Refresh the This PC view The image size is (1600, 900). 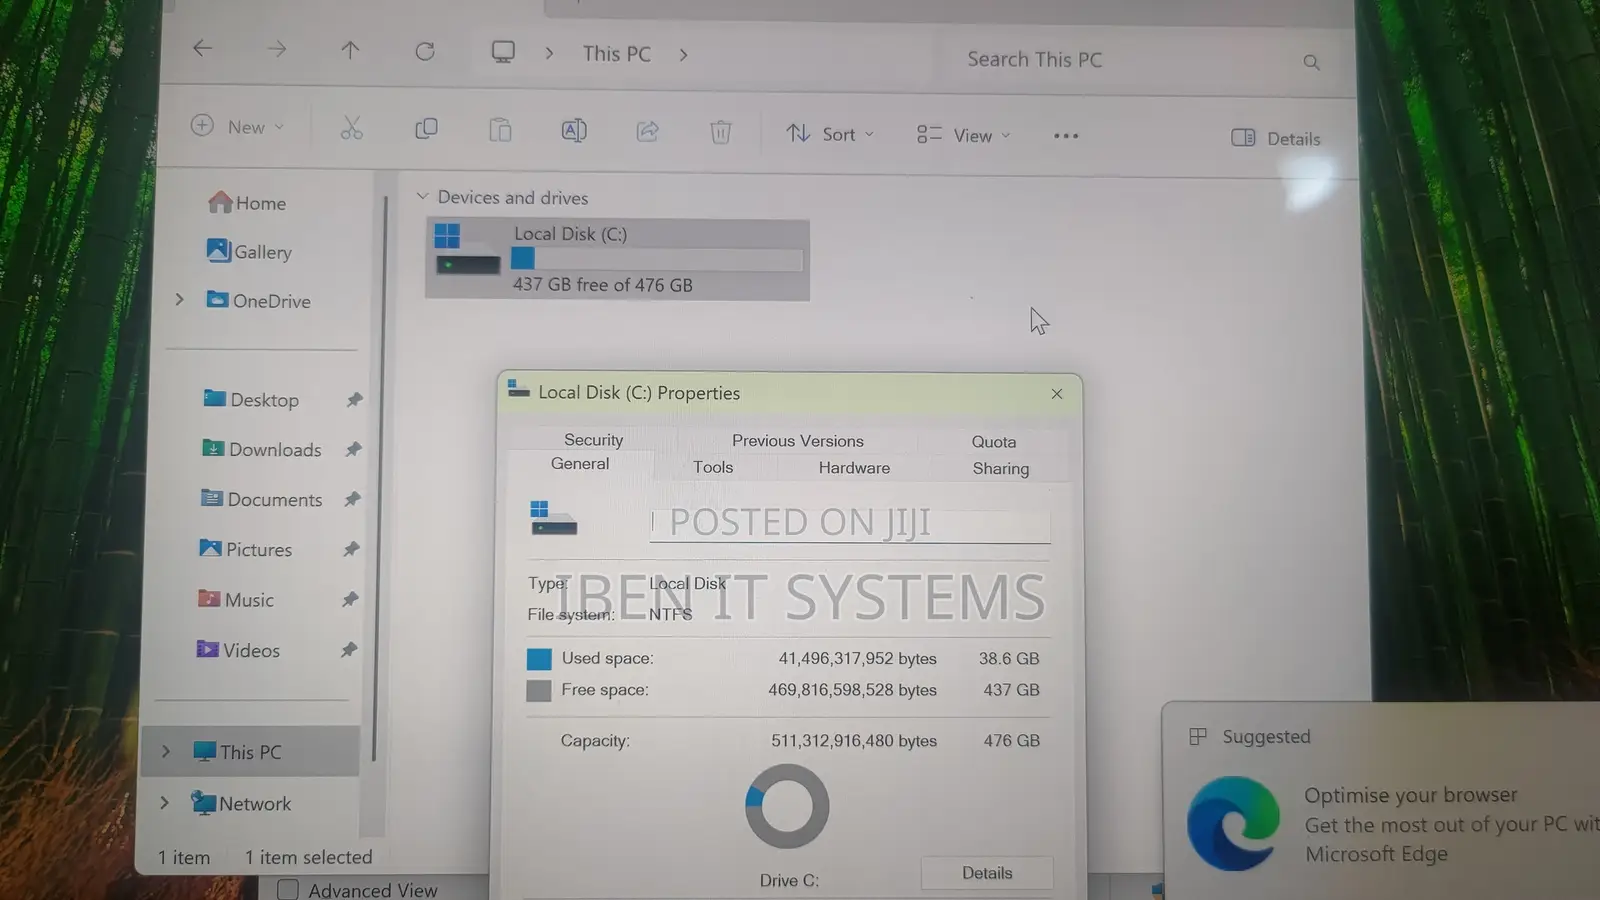425,51
